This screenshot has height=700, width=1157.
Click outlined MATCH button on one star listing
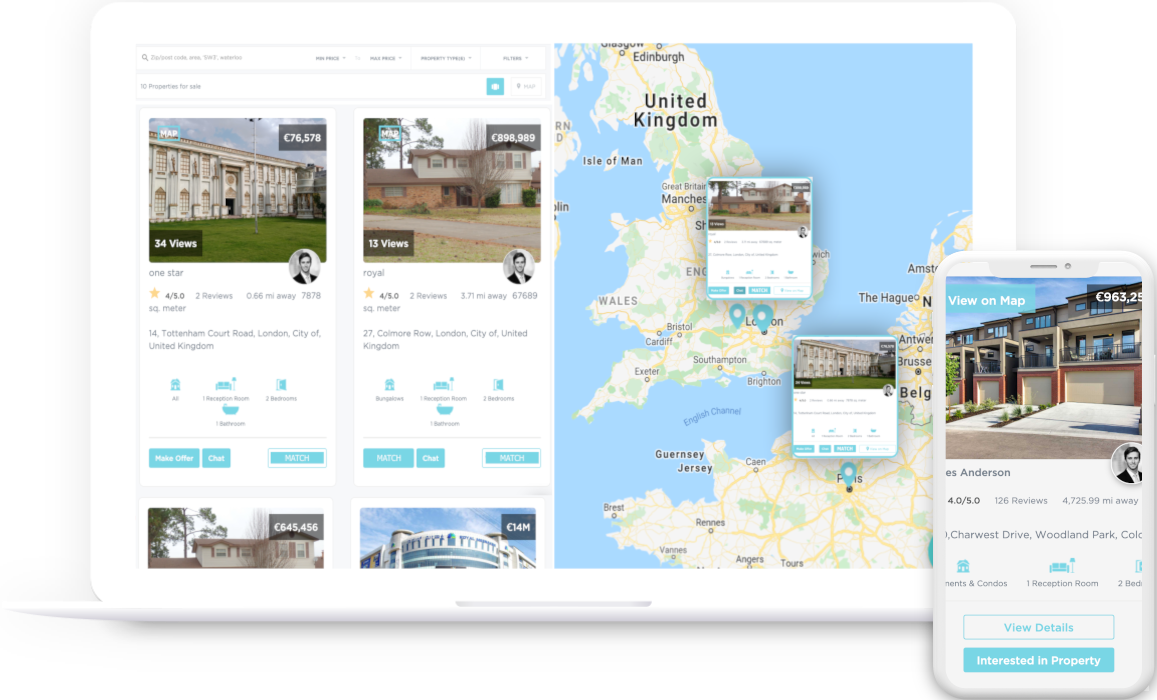coord(297,458)
